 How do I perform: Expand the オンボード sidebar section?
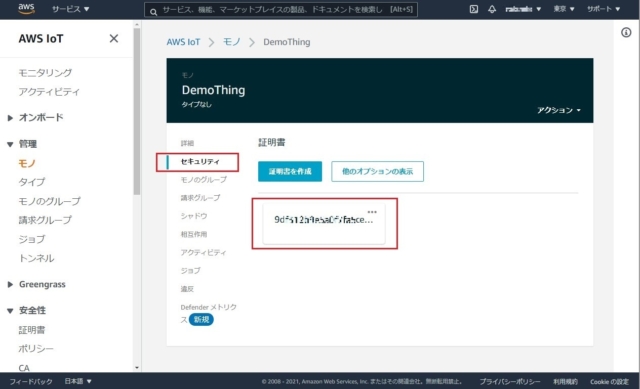point(36,118)
